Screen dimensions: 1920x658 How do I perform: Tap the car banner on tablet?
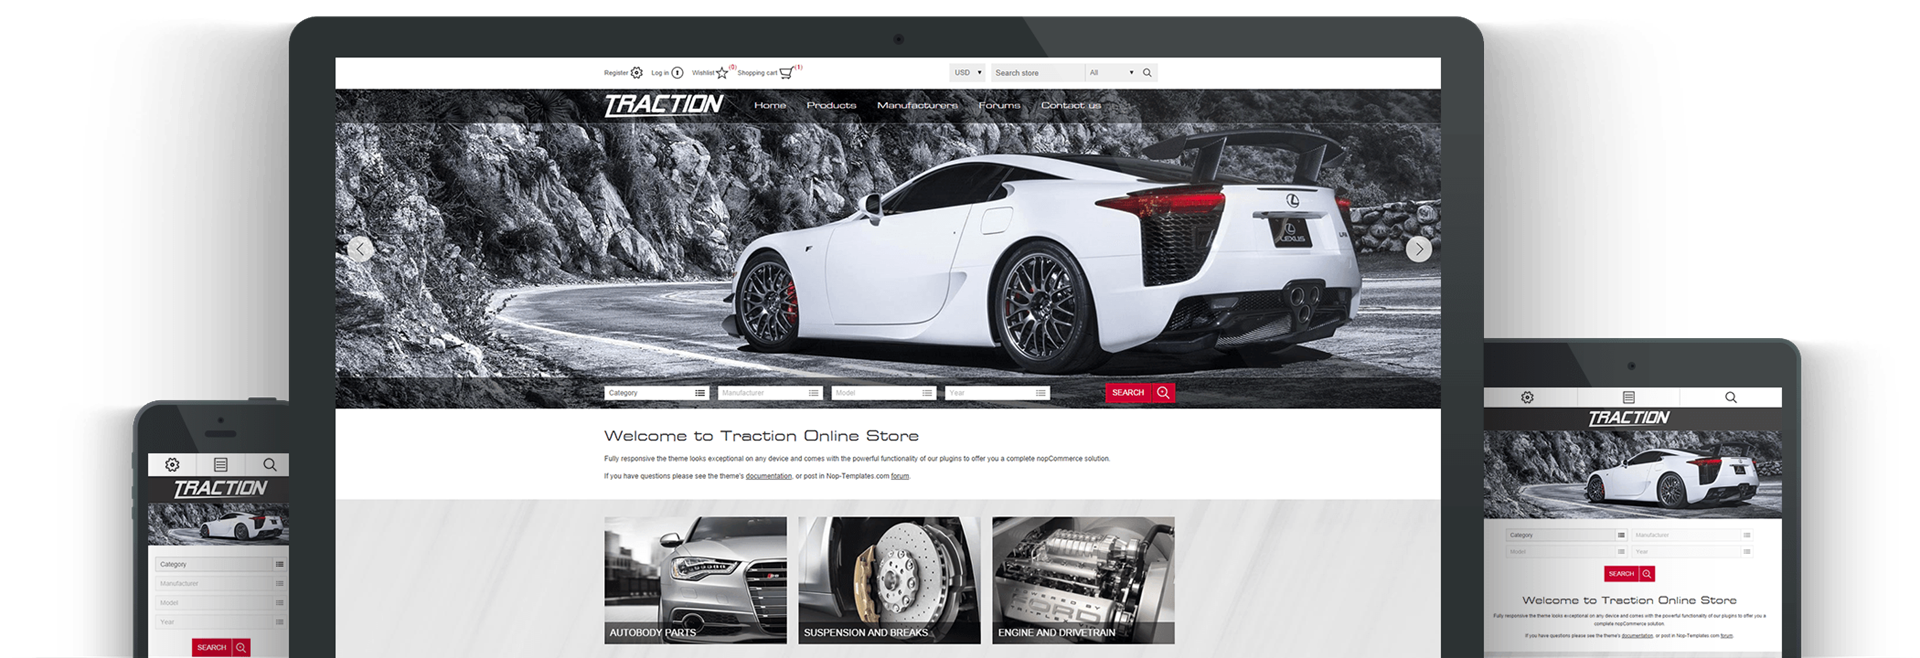1632,475
